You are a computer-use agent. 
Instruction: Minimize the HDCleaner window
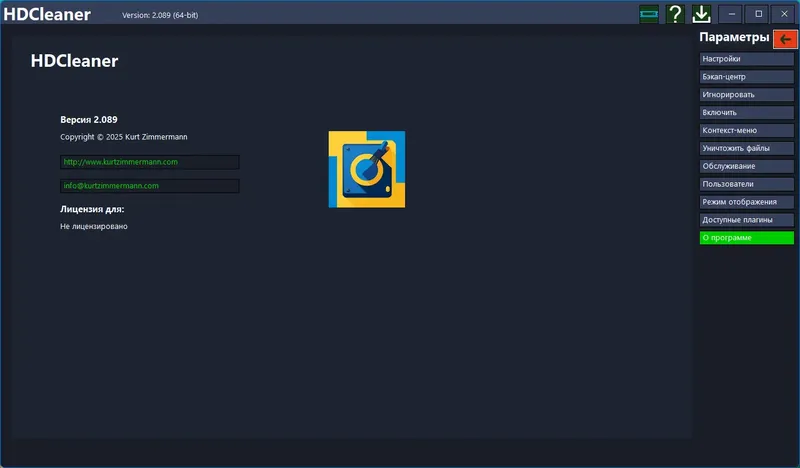[x=731, y=14]
